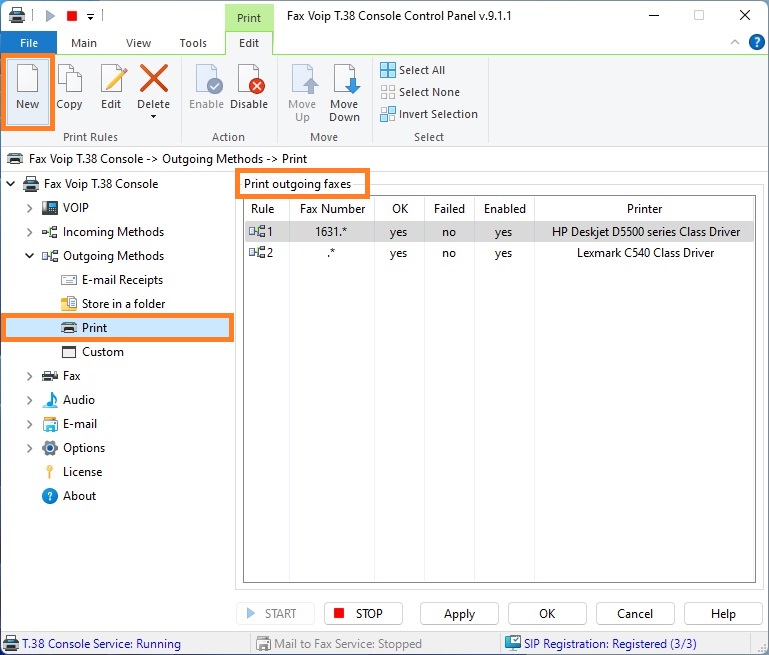Click the Enable rule icon

(208, 78)
